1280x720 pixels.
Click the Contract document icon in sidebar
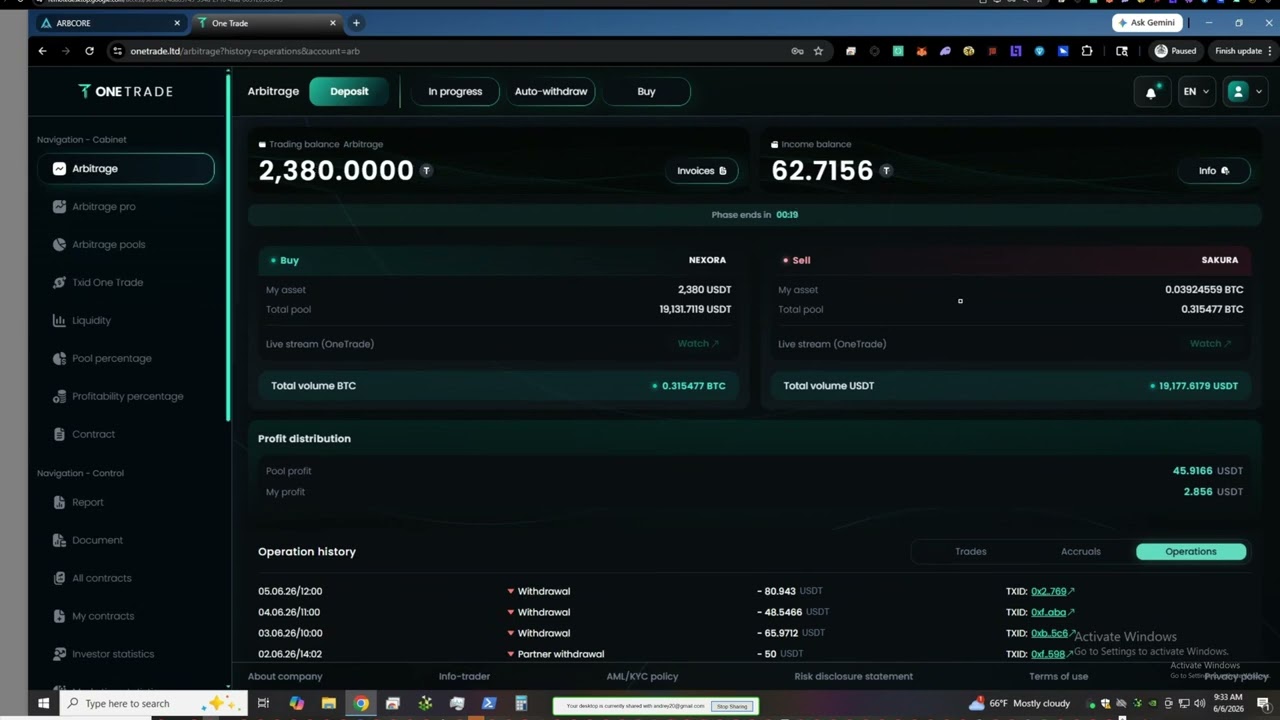59,435
